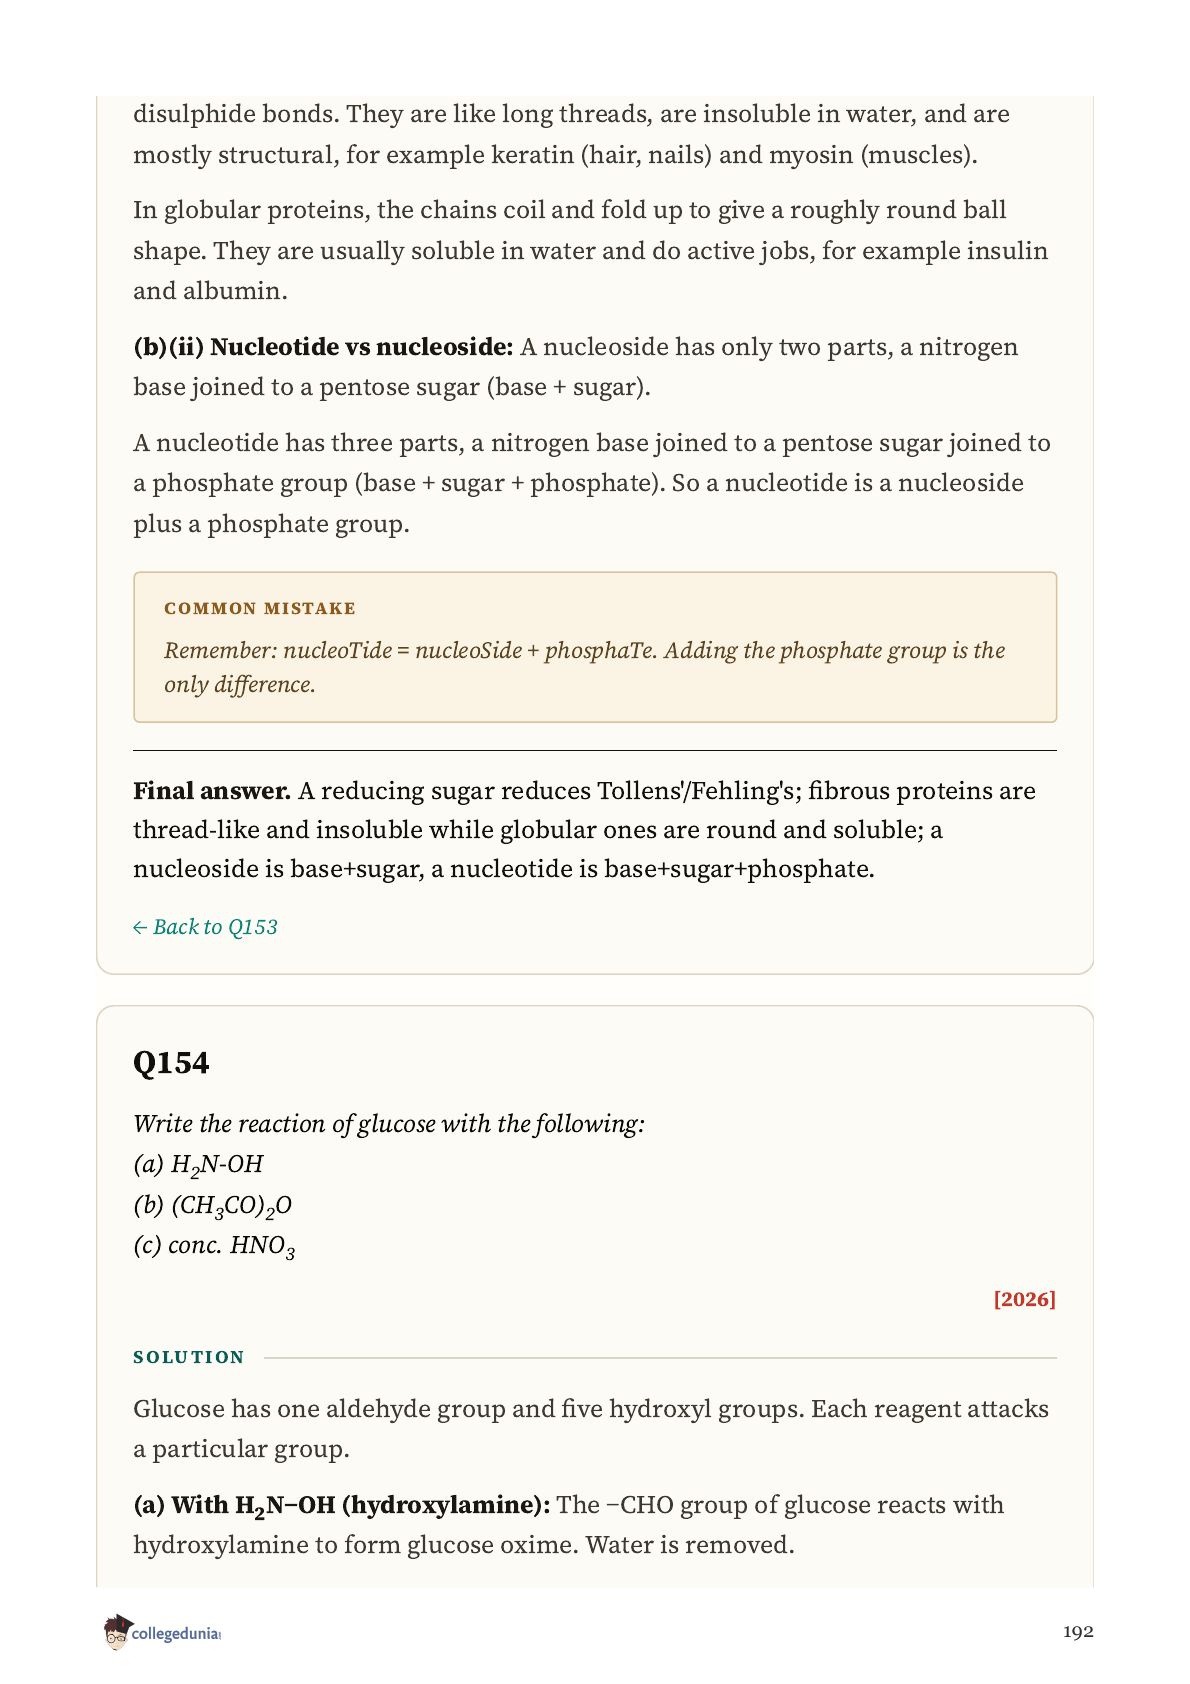Click page number 192 in footer
Image resolution: width=1190 pixels, height=1684 pixels.
(x=1078, y=1632)
